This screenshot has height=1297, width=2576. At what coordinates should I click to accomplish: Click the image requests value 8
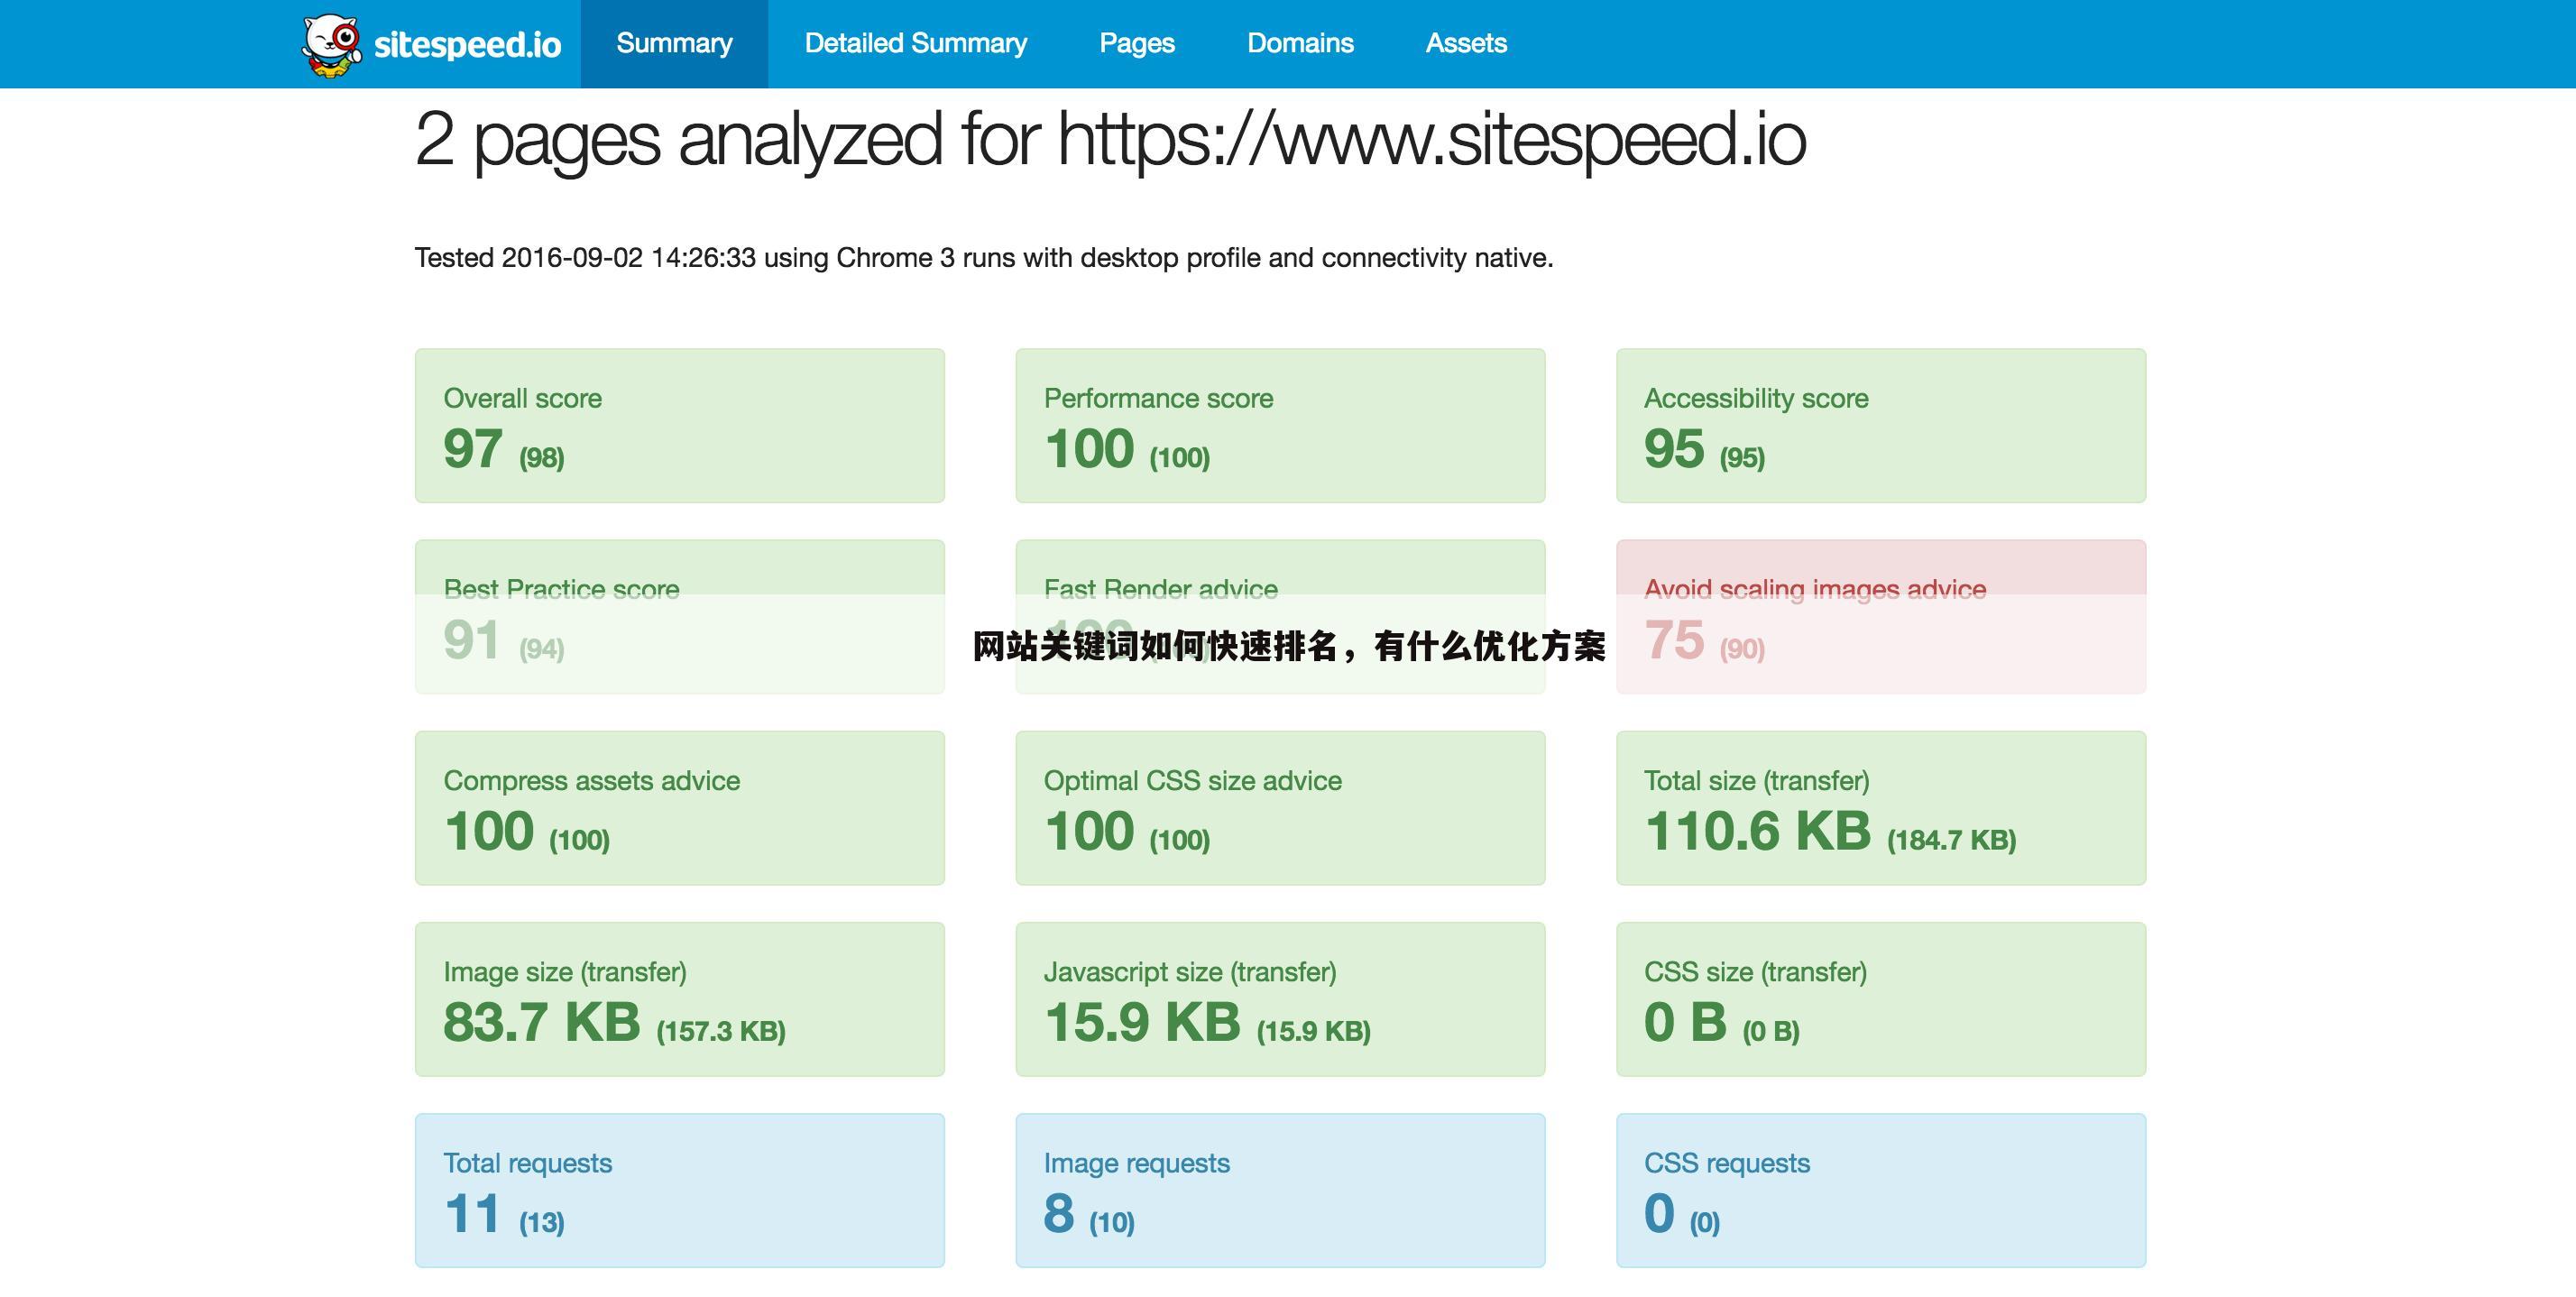pyautogui.click(x=1059, y=1213)
